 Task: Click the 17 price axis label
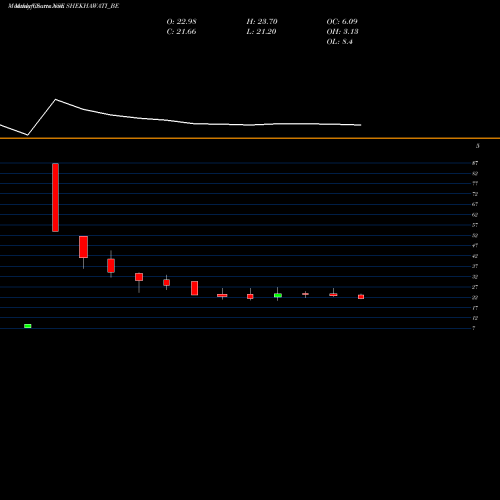pos(475,308)
